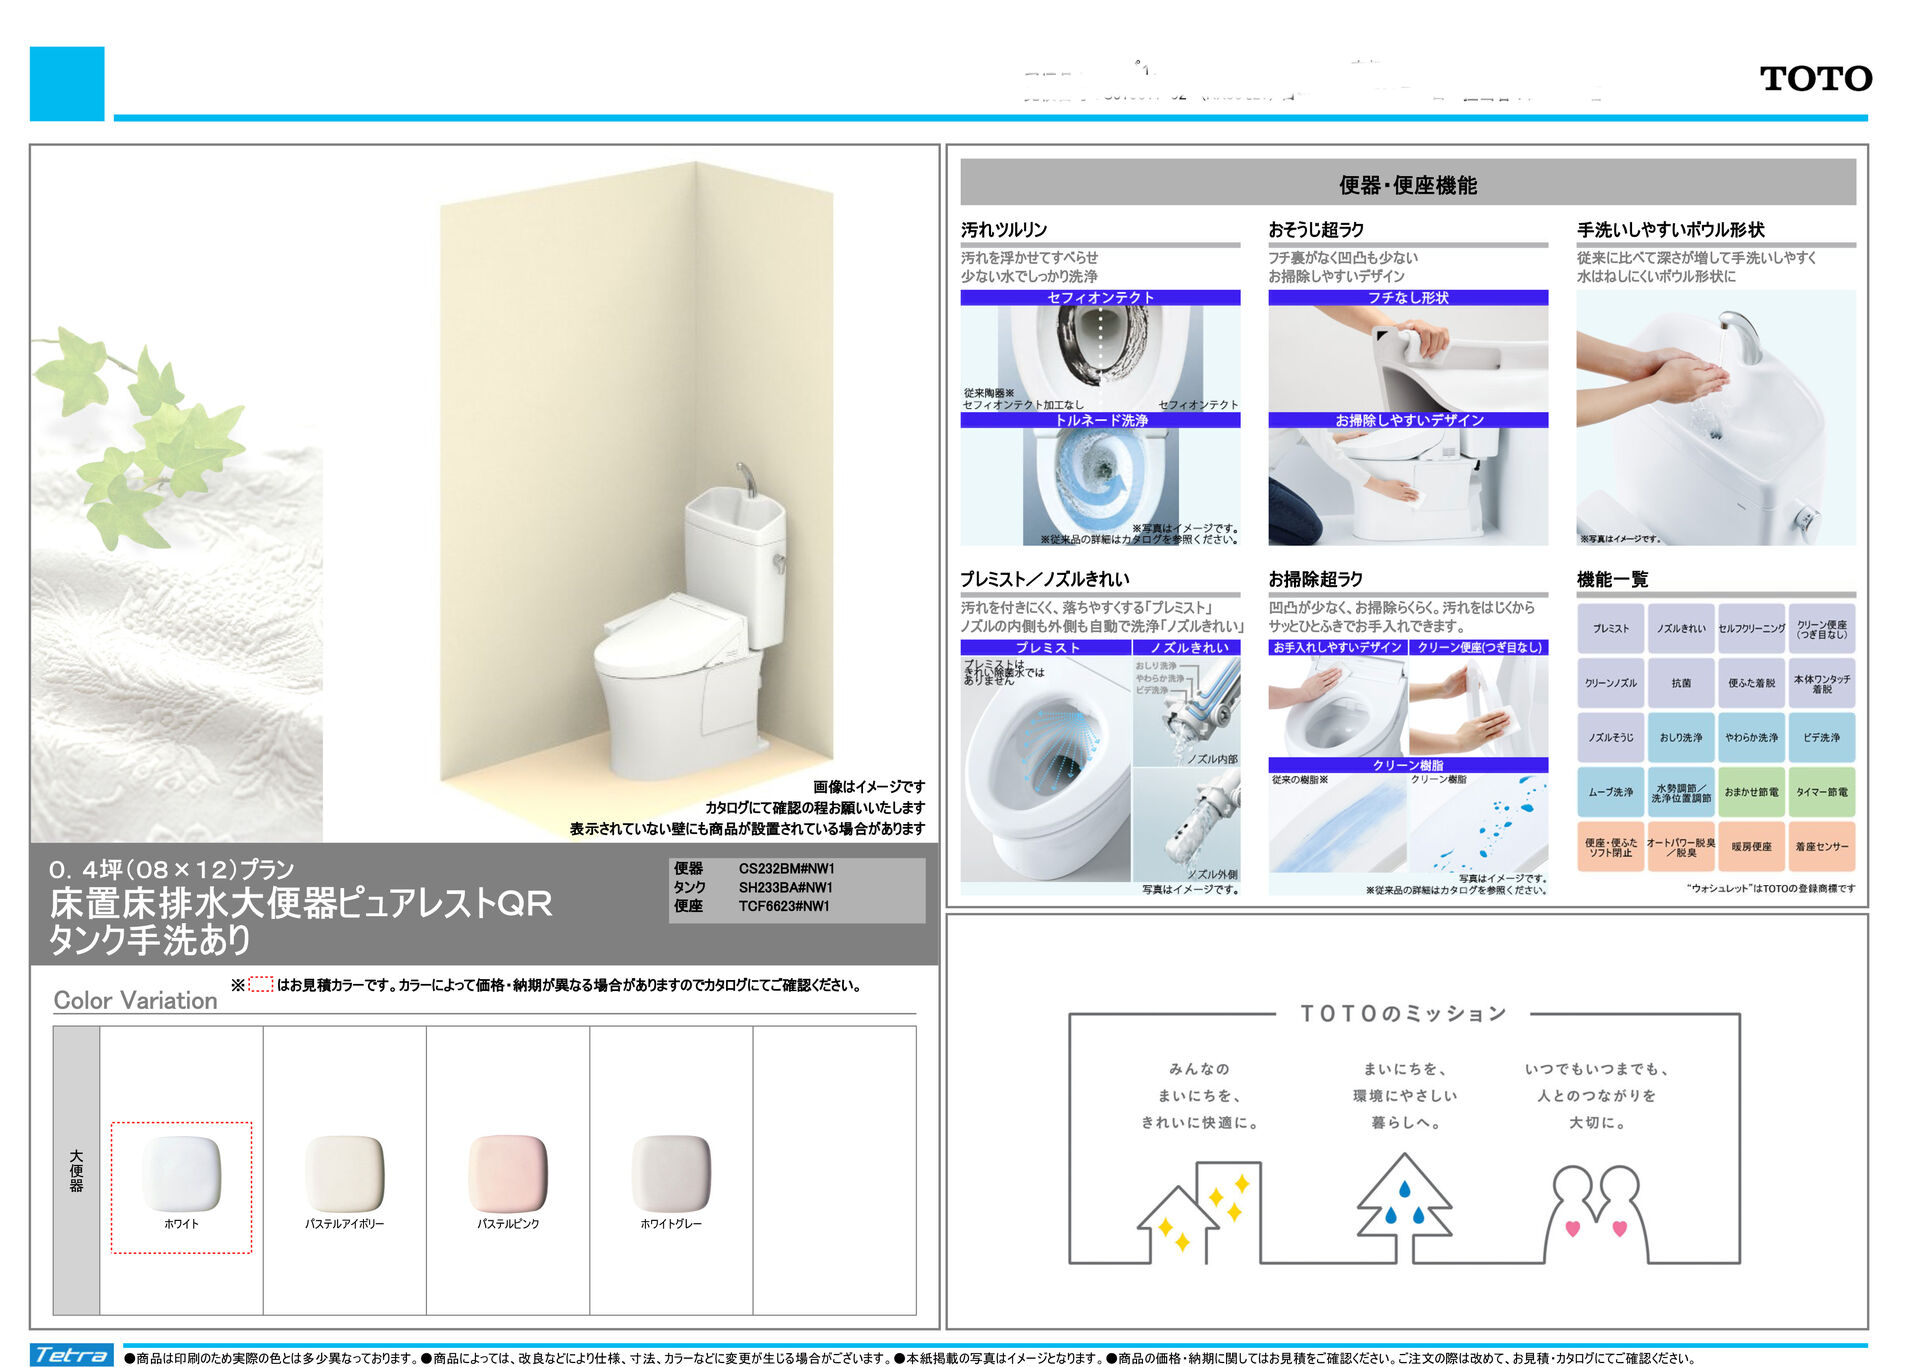Screen dimensions: 1920x1367
Task: Click the タイマー節電 feature tile
Action: (1822, 792)
